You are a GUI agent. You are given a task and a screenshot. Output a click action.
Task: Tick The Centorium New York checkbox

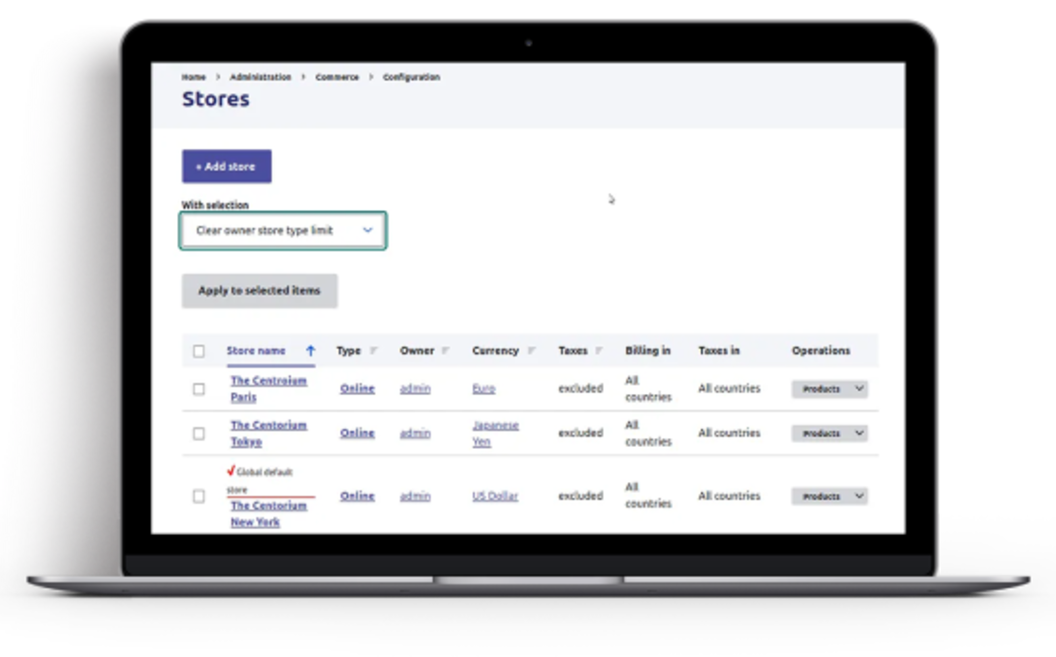coord(199,496)
